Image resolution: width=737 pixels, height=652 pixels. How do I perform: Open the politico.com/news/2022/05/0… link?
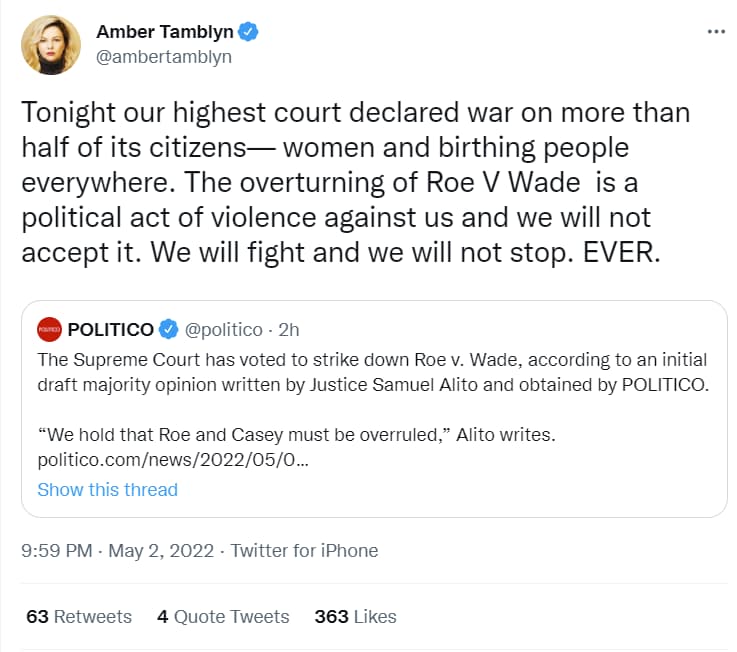click(x=173, y=459)
